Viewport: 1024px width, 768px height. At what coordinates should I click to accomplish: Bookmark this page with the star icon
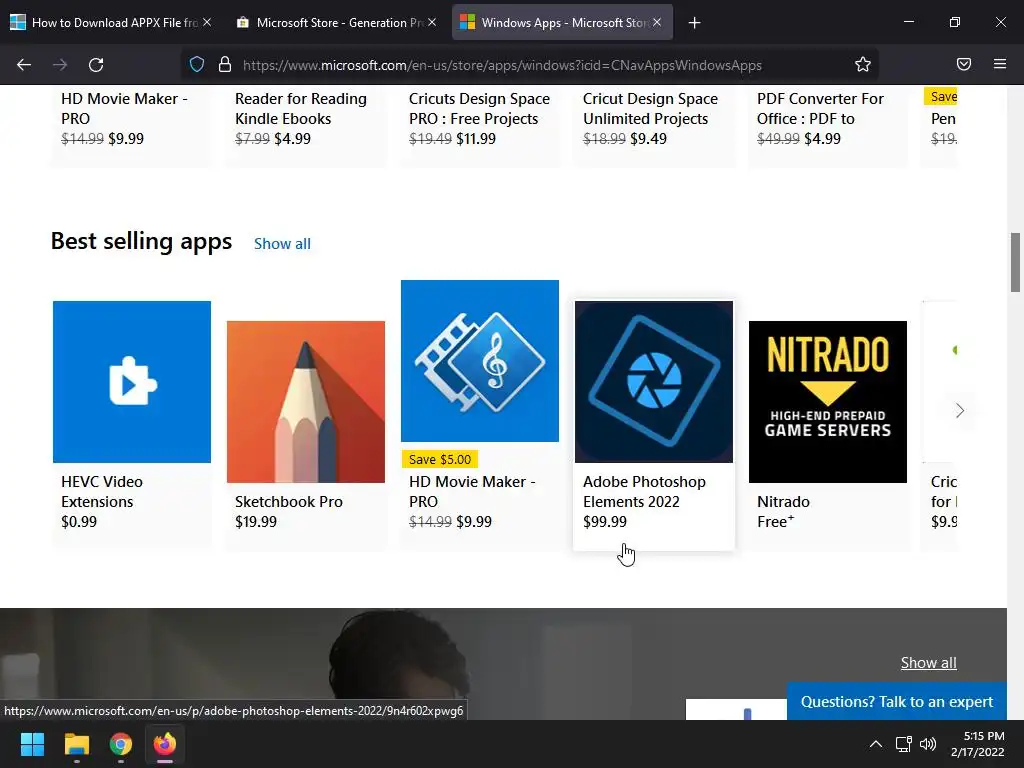click(863, 65)
